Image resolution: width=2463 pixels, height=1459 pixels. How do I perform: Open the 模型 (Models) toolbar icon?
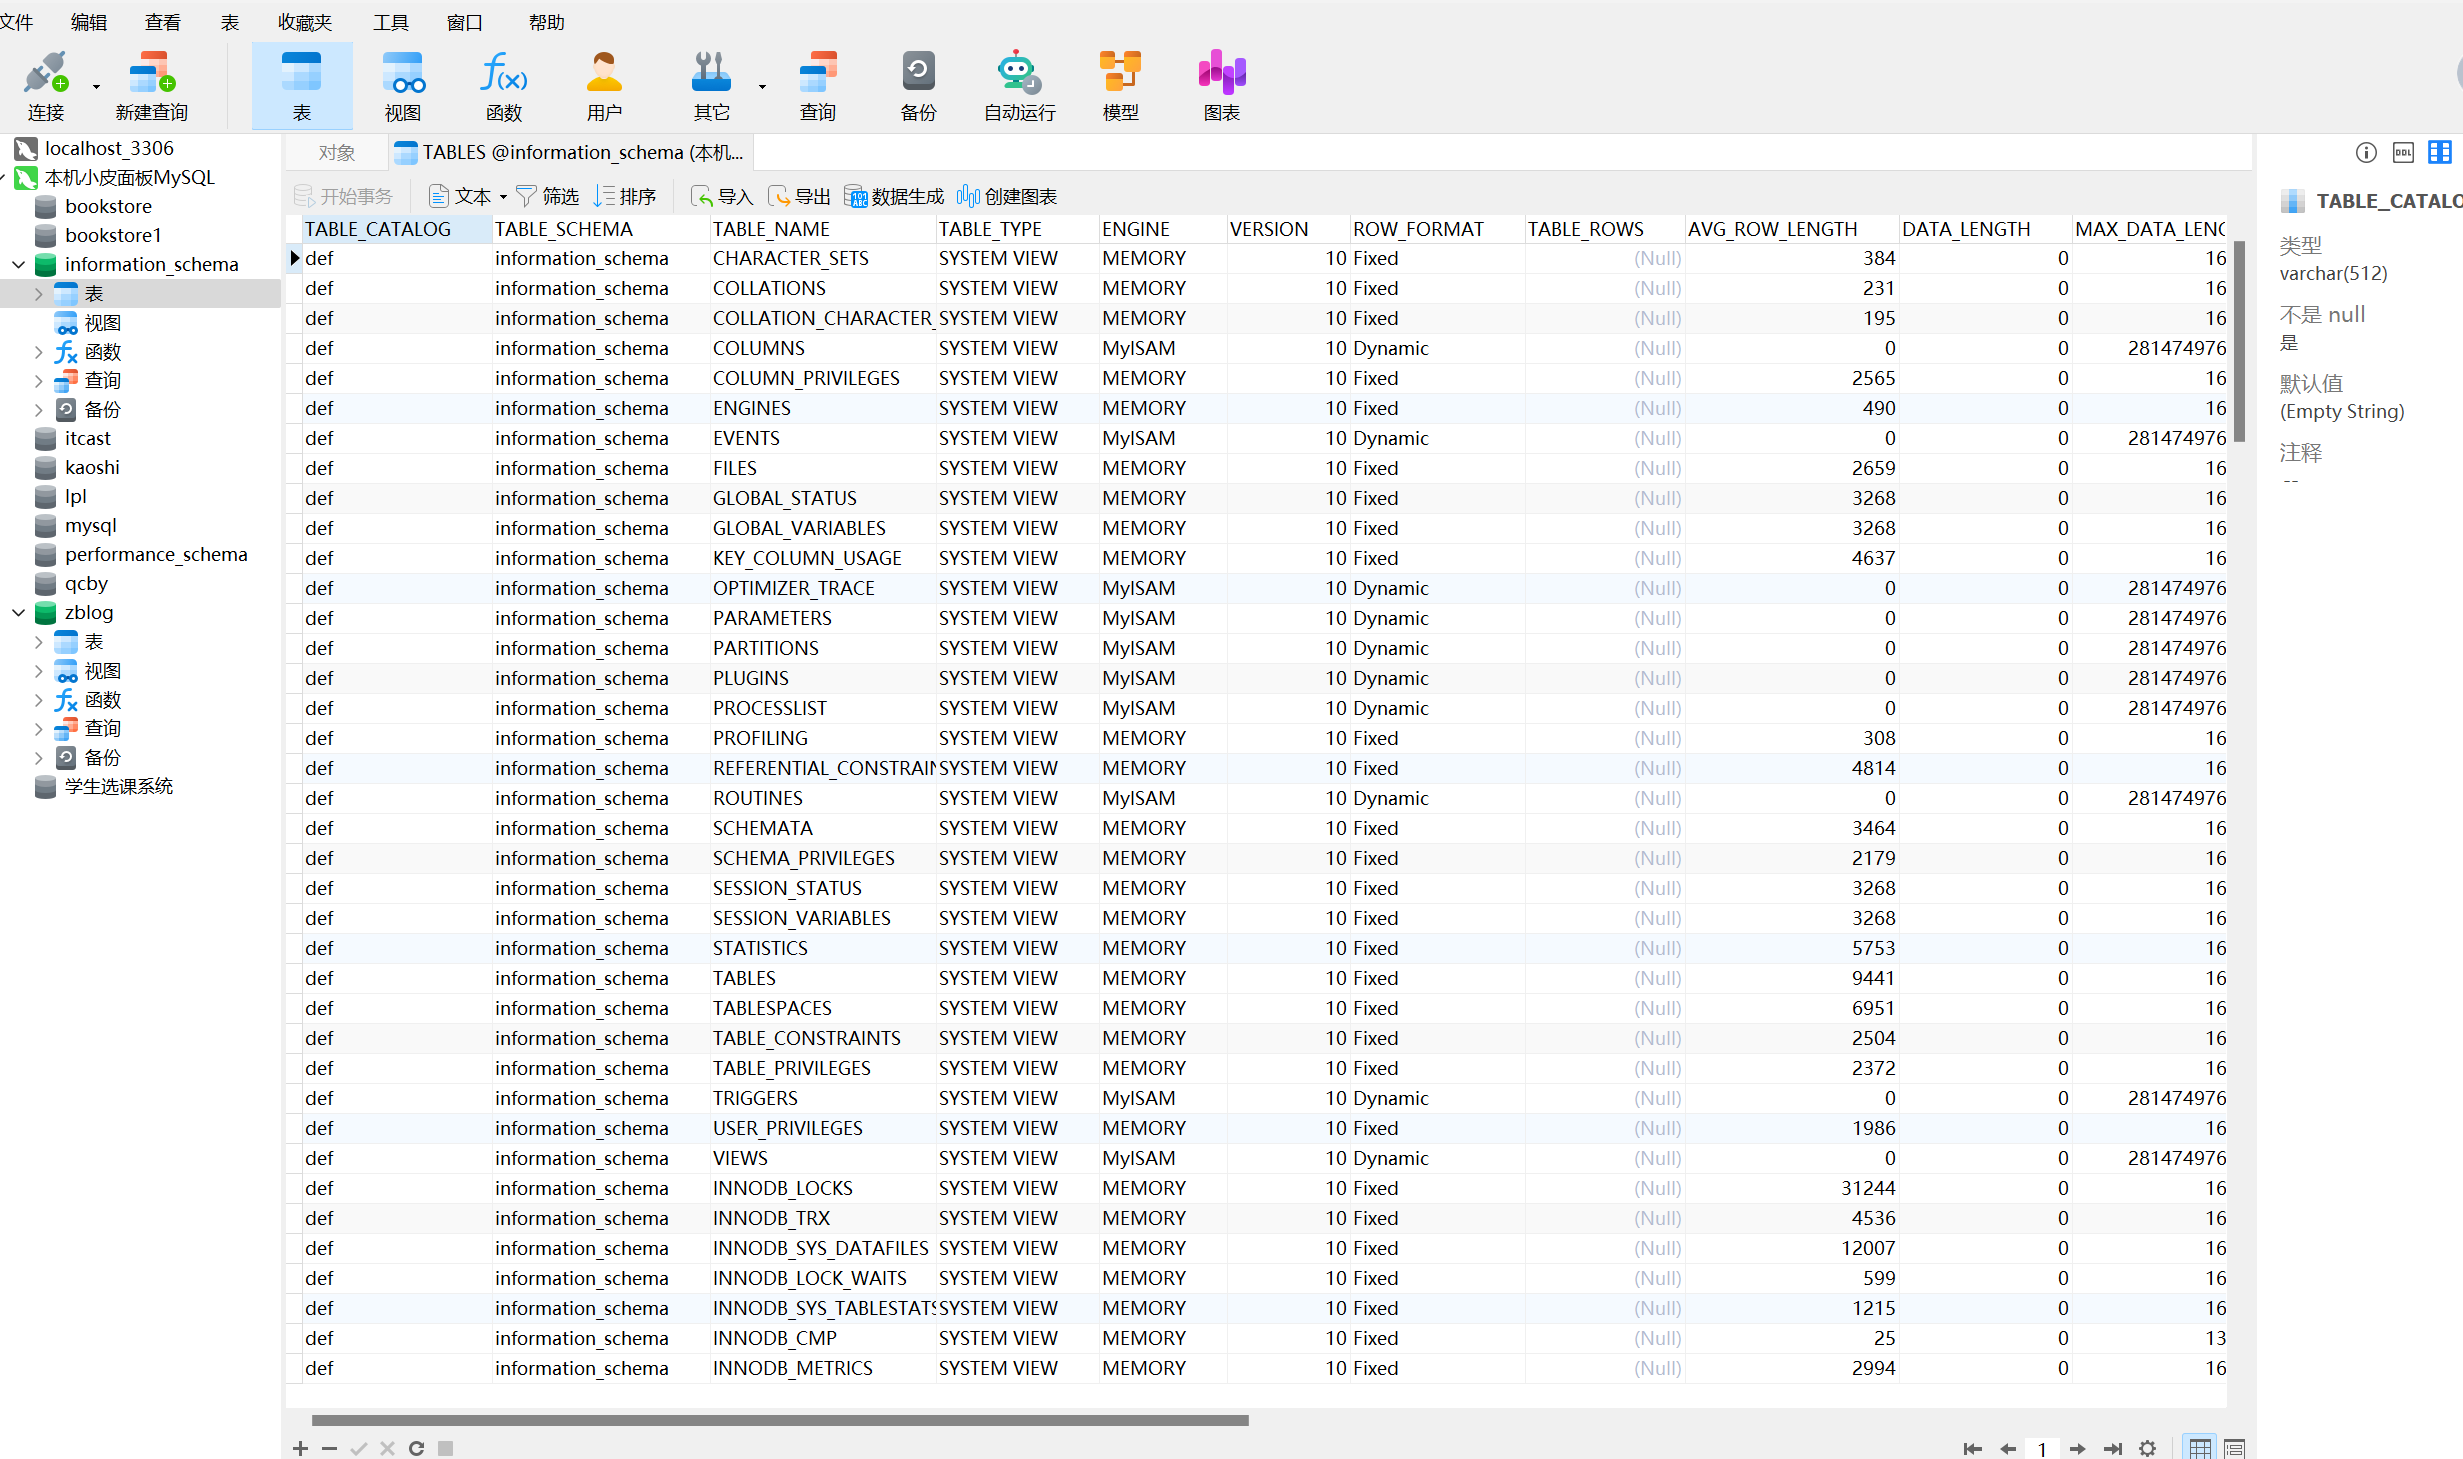click(x=1119, y=85)
